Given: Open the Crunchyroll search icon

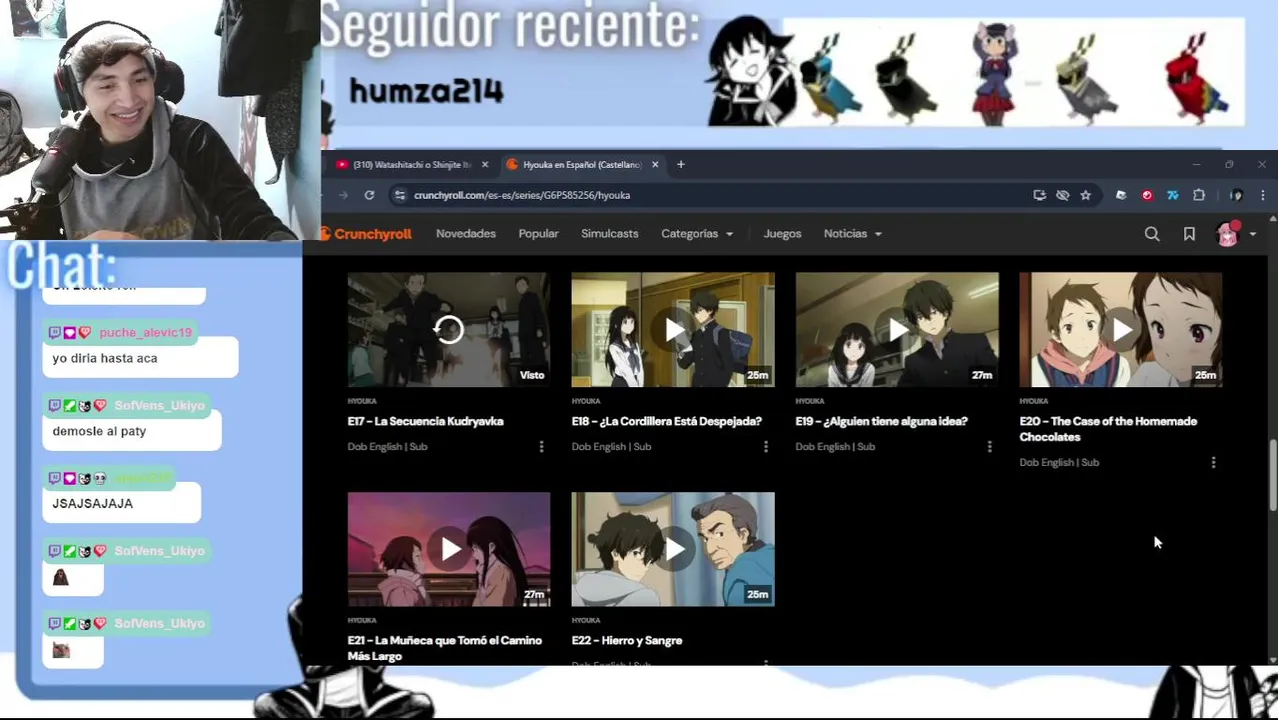Looking at the screenshot, I should (1152, 234).
